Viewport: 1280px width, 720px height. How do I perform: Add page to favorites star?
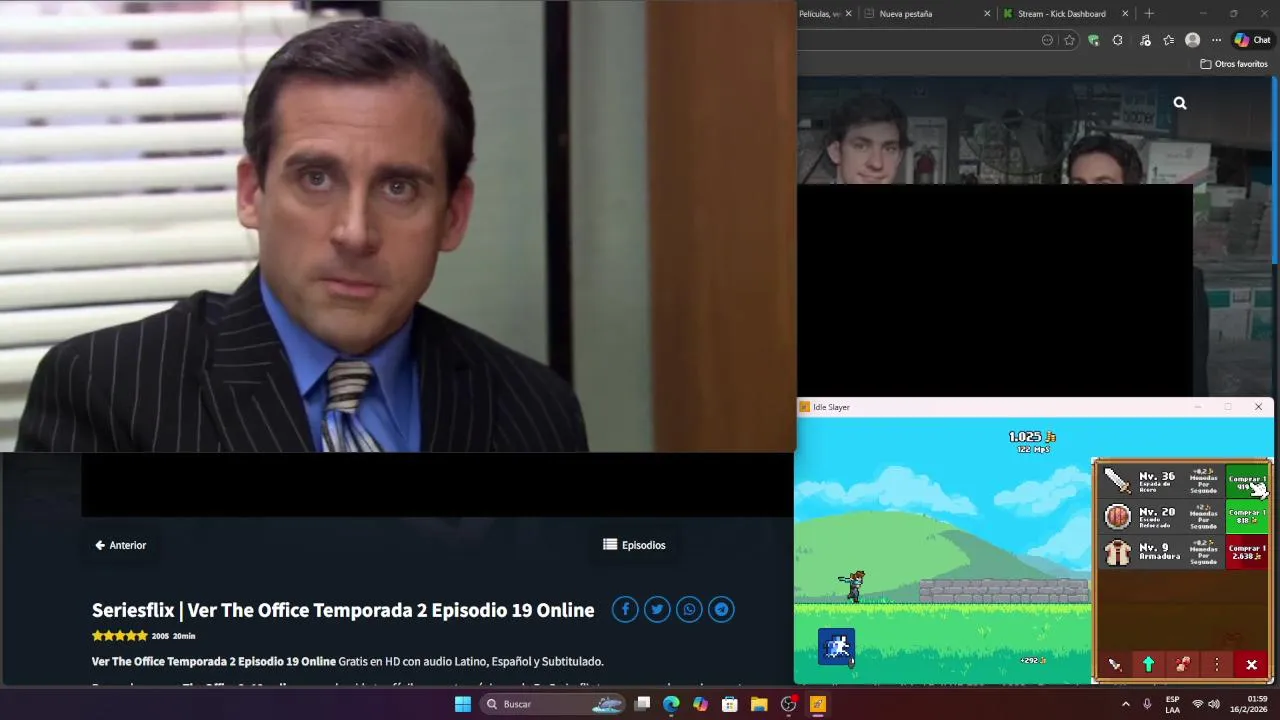1069,40
